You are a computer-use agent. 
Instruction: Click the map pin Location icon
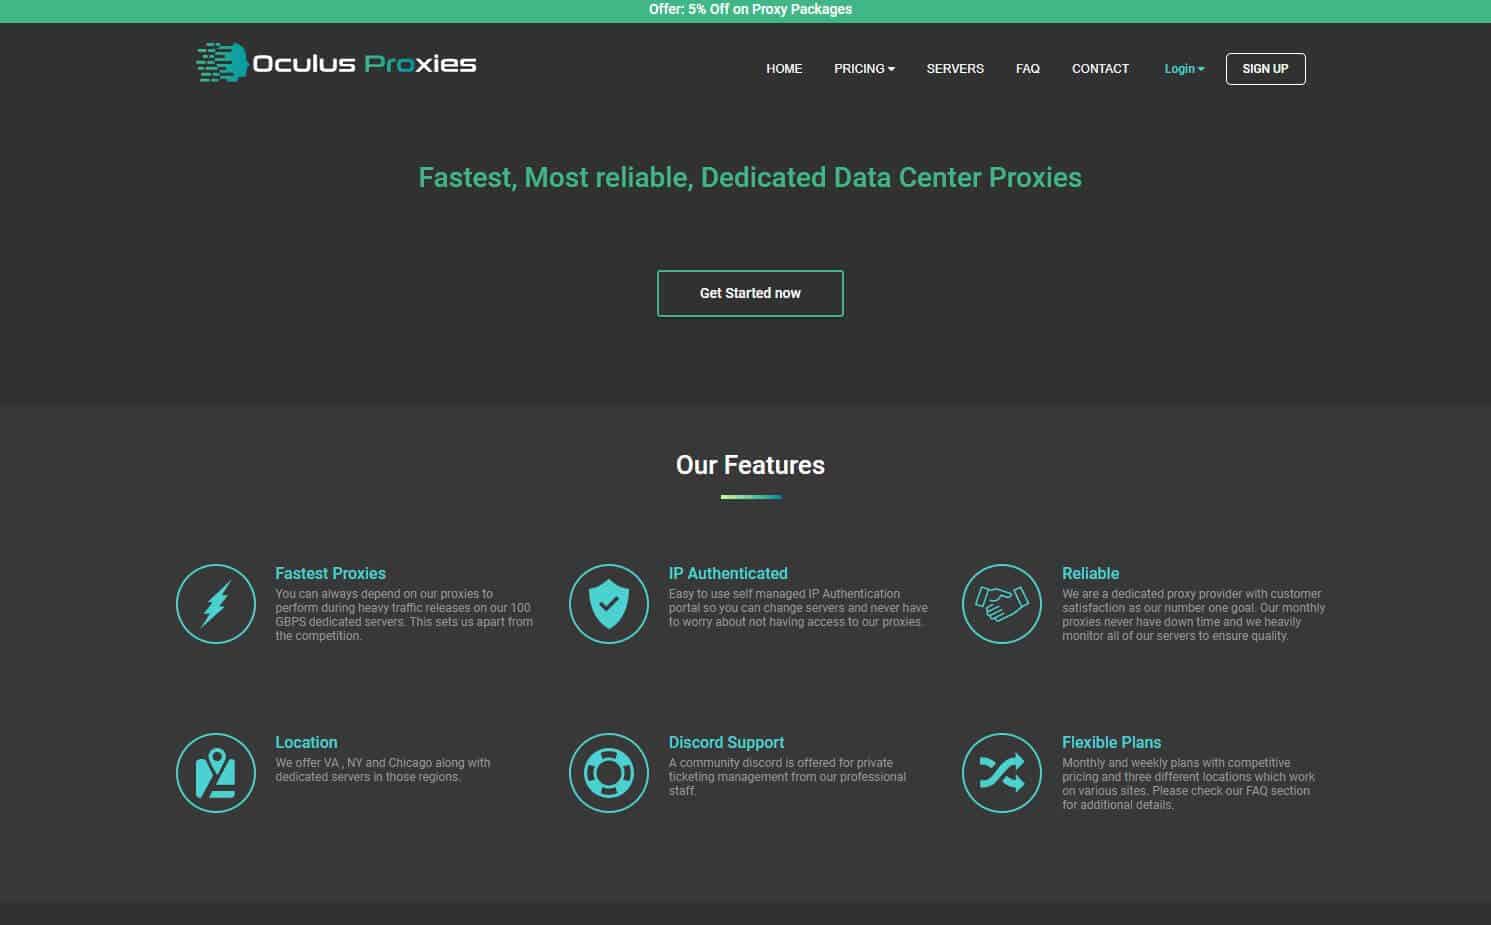click(x=216, y=773)
